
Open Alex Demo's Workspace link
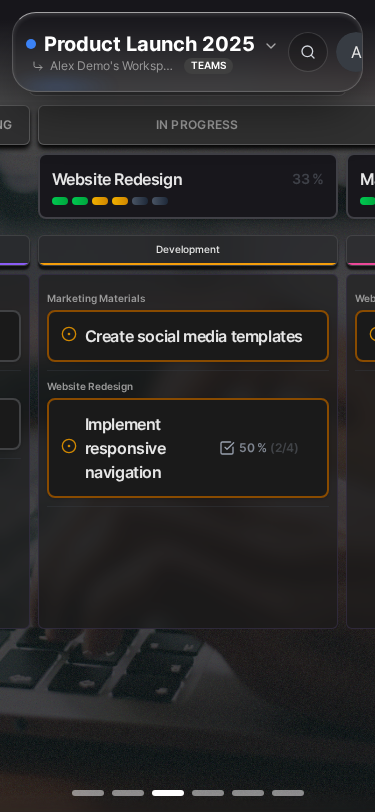pos(111,66)
